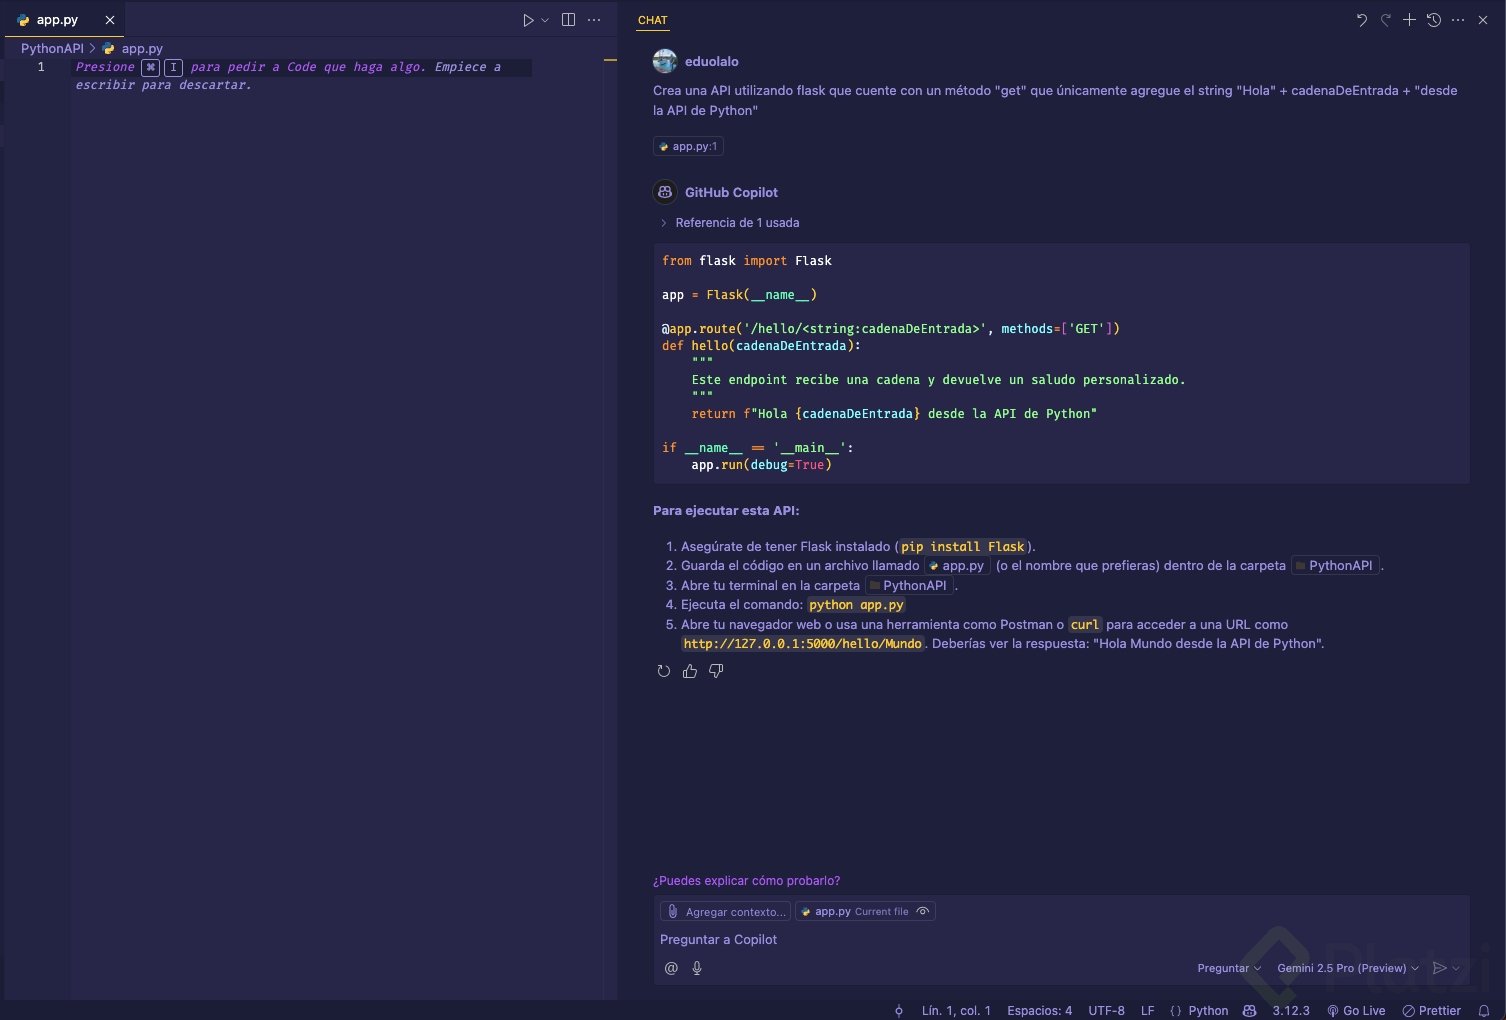Start Go Live server
This screenshot has height=1020, width=1506.
1356,1011
